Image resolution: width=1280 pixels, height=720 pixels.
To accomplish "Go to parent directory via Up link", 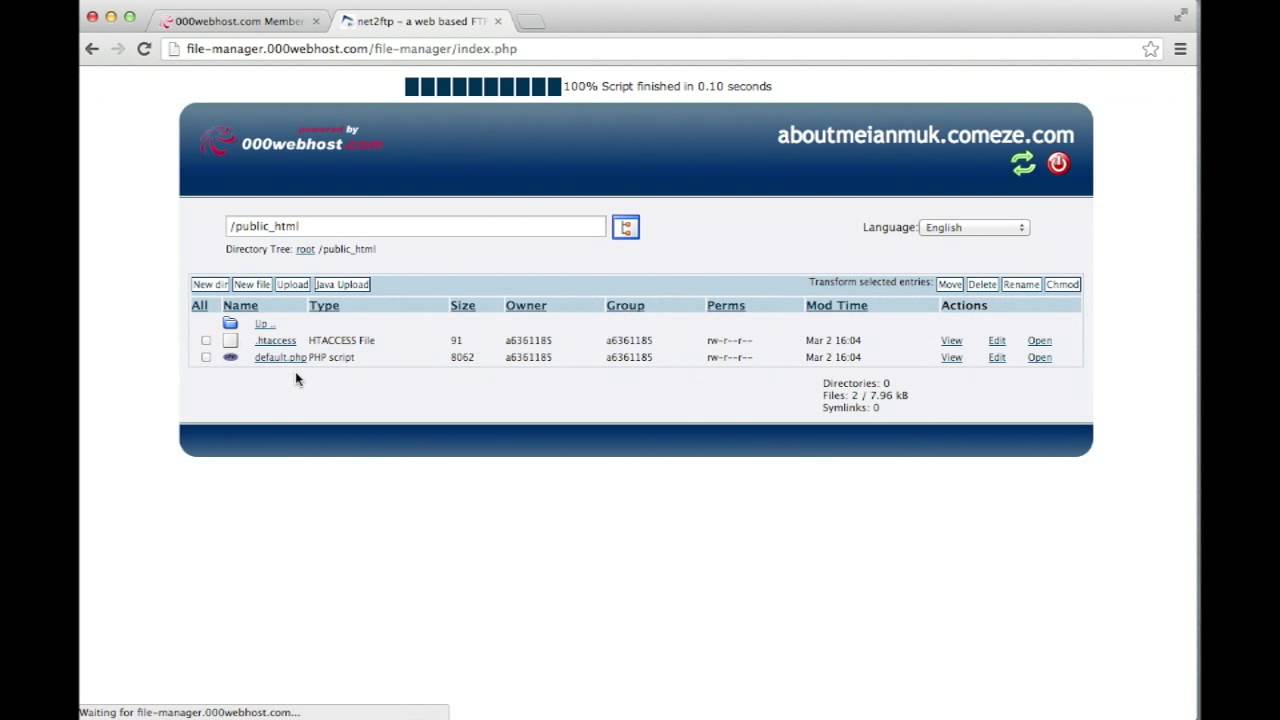I will click(264, 324).
